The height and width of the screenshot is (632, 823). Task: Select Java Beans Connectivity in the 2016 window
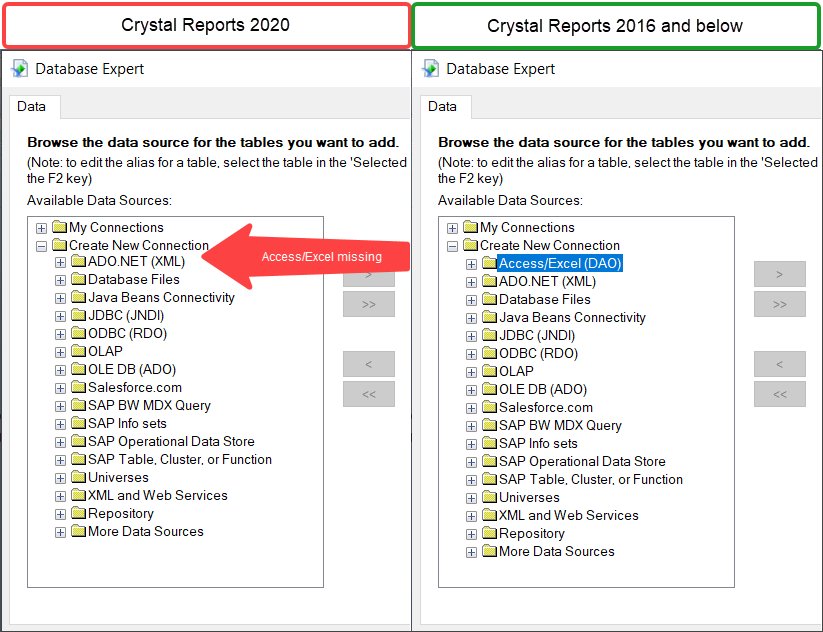click(x=572, y=318)
